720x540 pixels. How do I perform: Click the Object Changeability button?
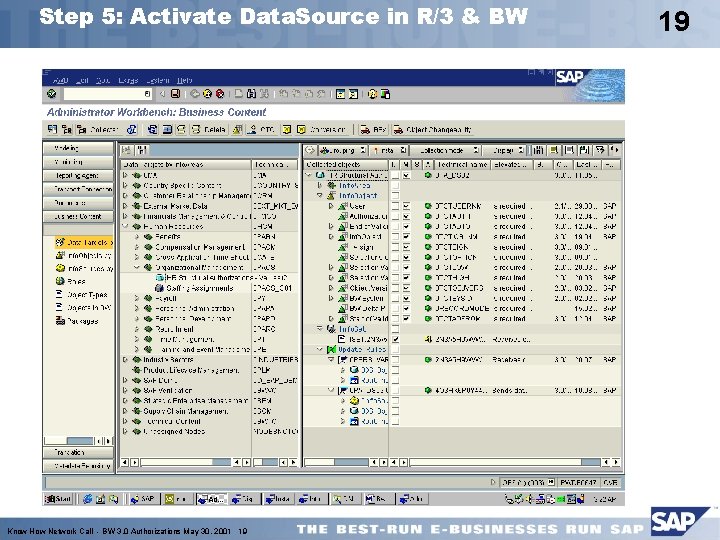point(433,129)
